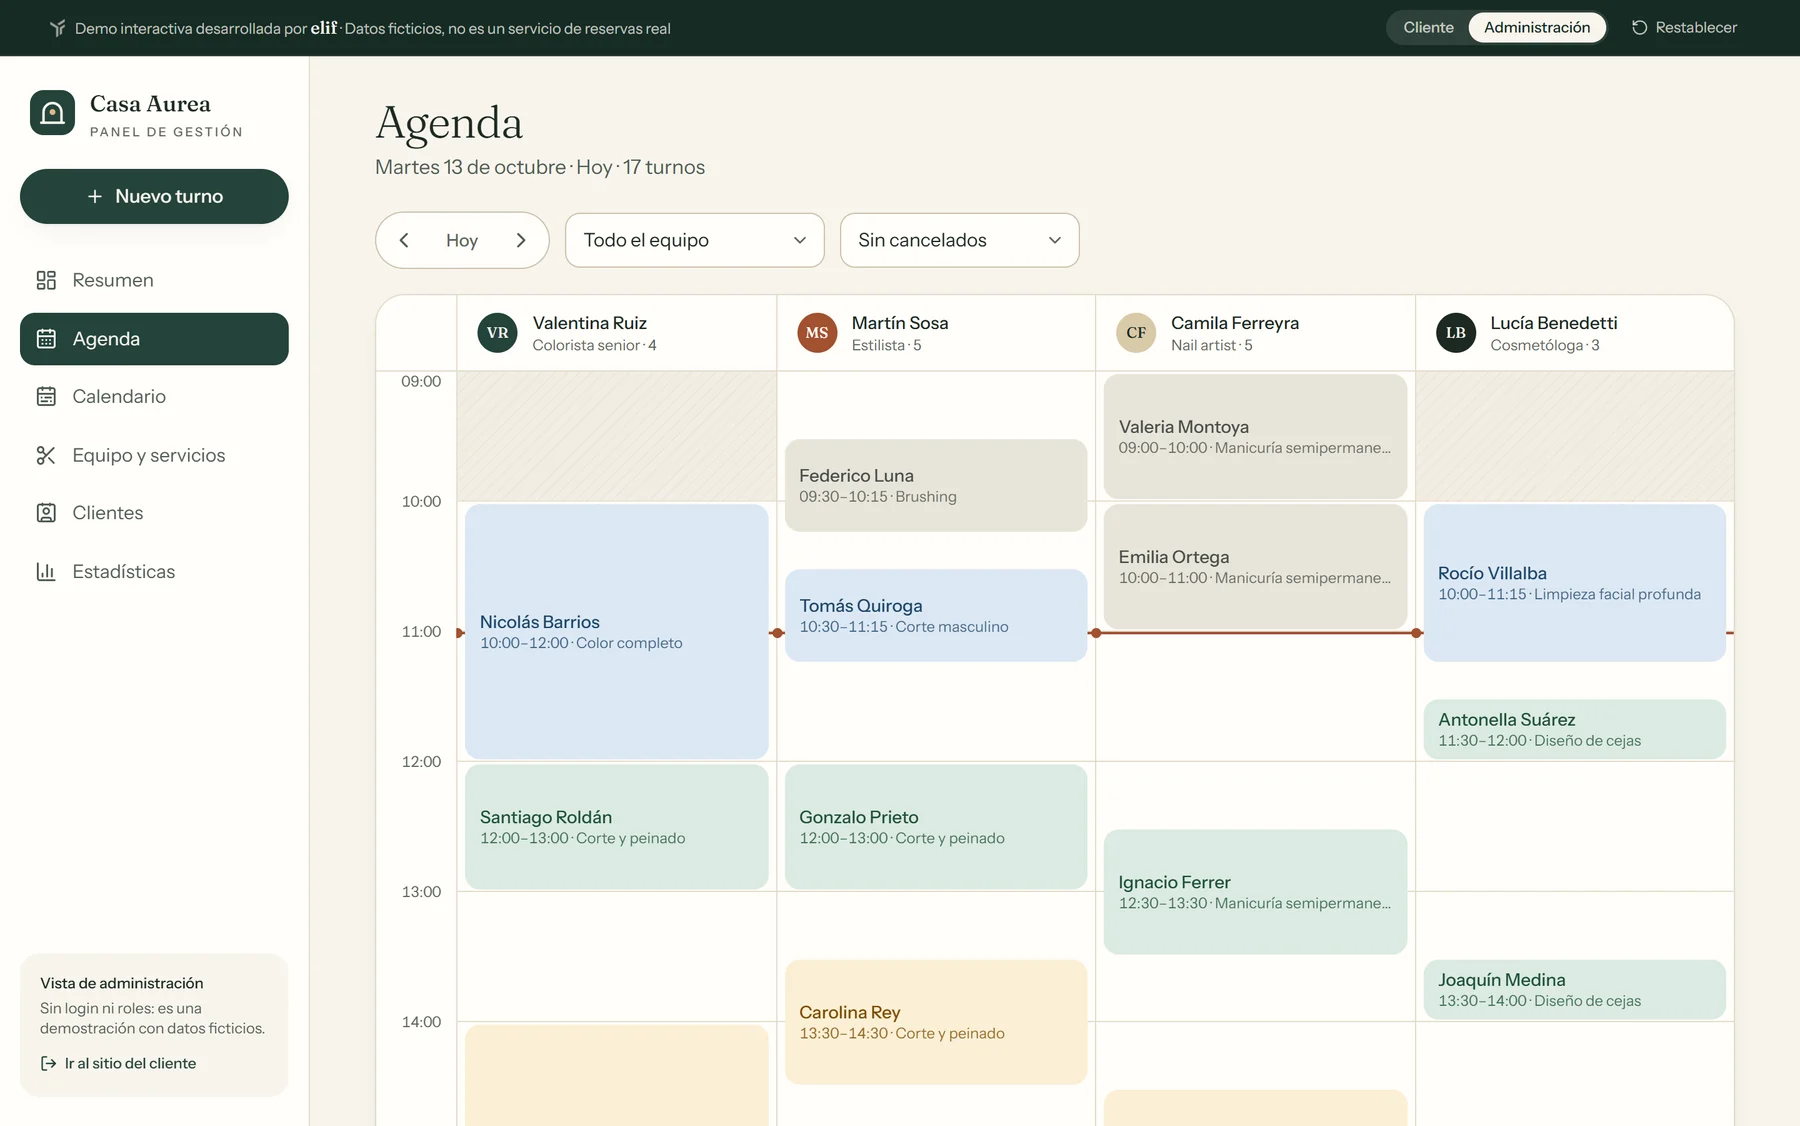1800x1126 pixels.
Task: Navigate to Equipo y servicios
Action: point(154,456)
